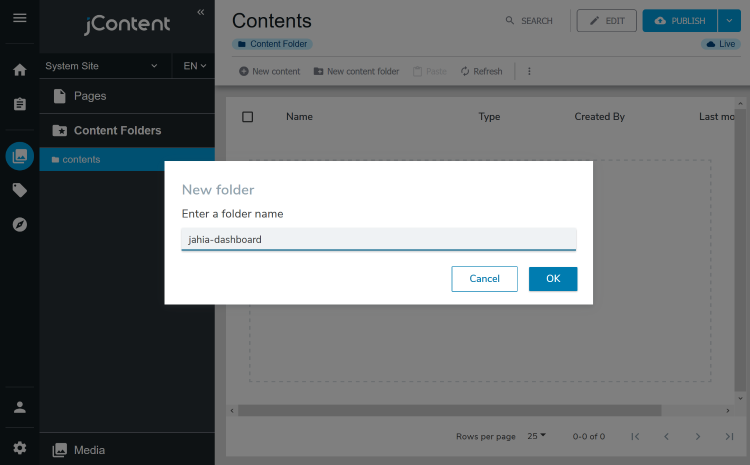Open the Media section
This screenshot has width=750, height=465.
127,450
